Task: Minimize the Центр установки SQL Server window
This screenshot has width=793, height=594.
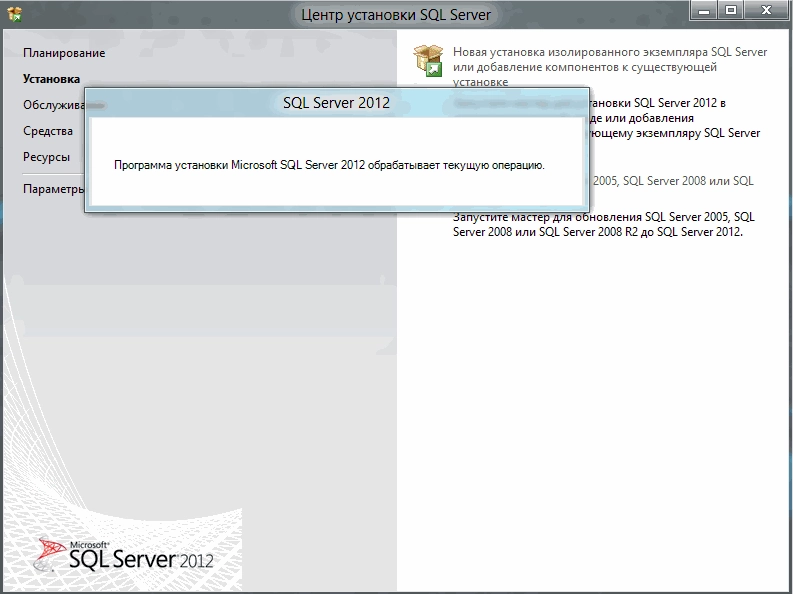Action: pos(704,11)
